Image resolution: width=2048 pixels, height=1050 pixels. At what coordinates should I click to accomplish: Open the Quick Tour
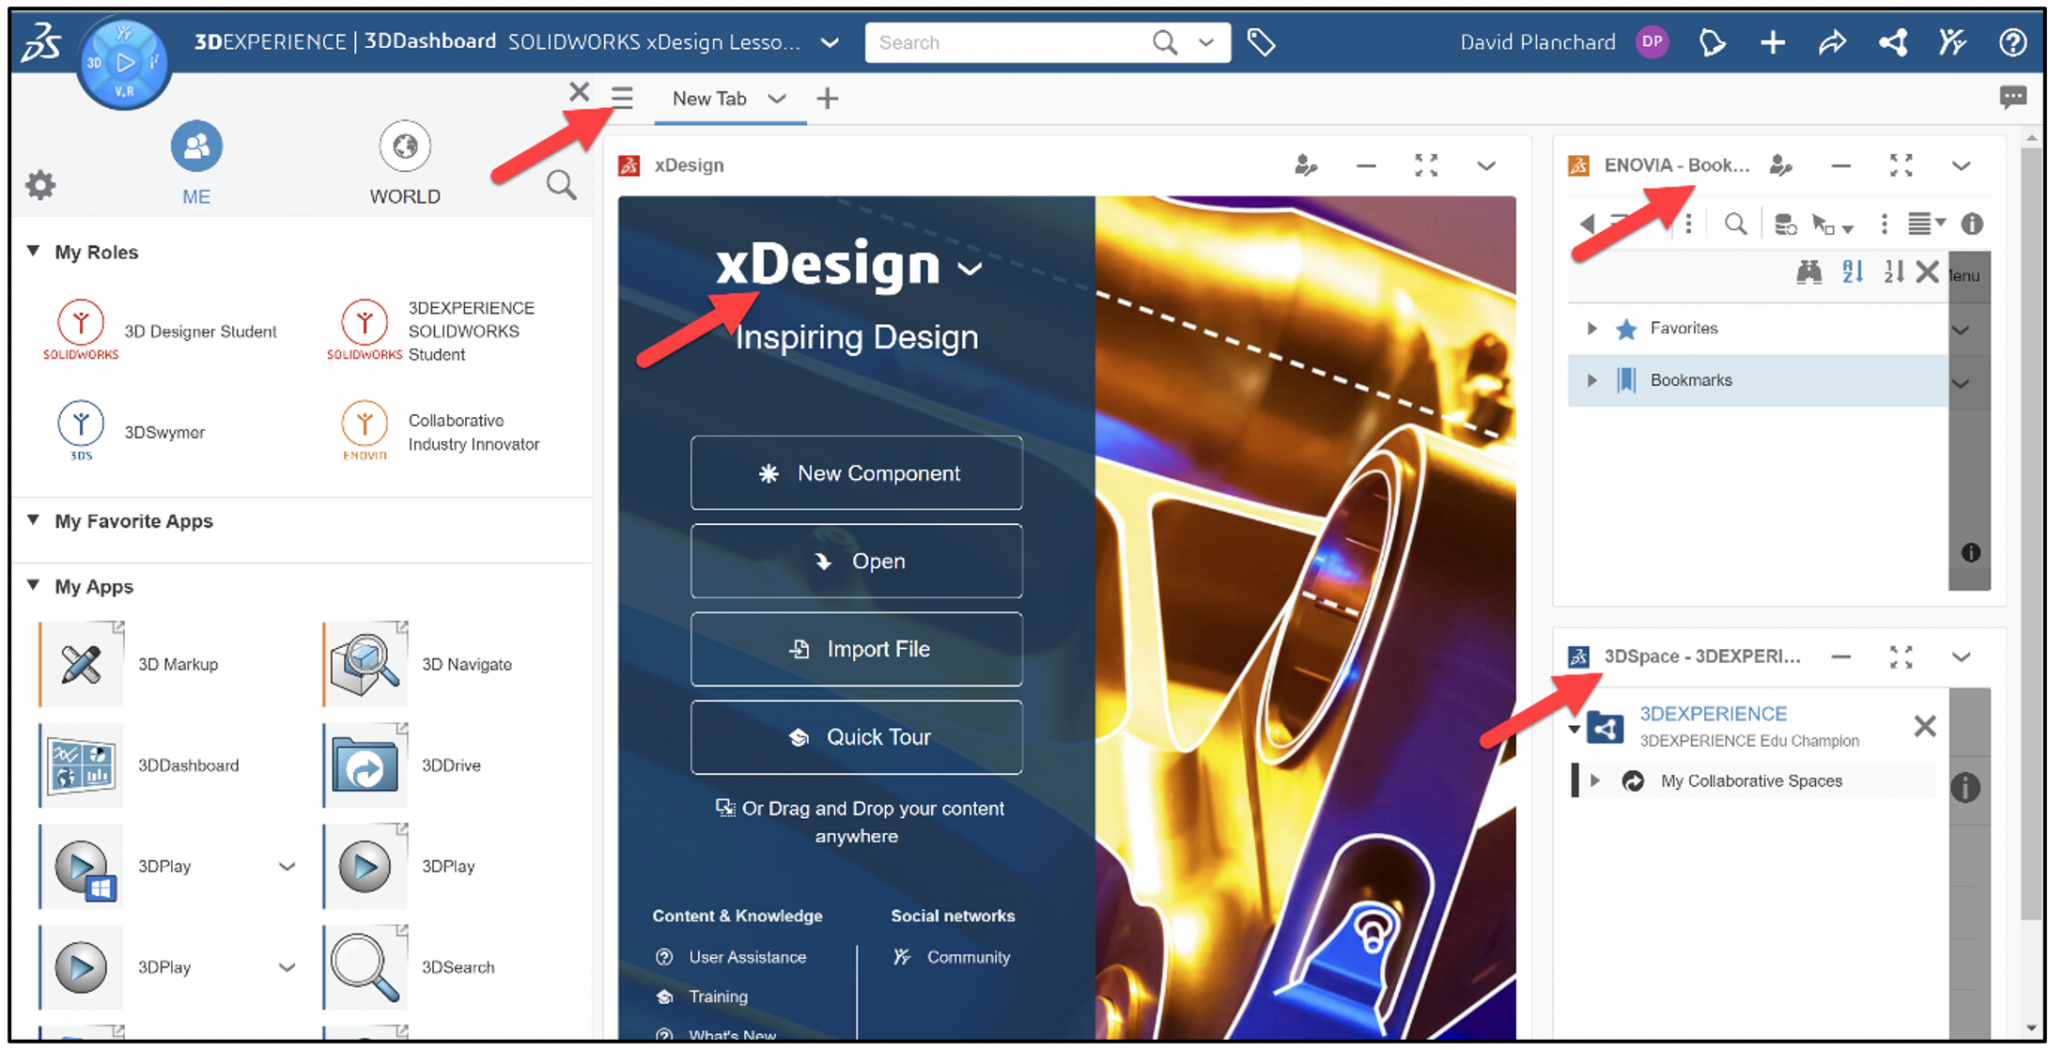point(856,737)
